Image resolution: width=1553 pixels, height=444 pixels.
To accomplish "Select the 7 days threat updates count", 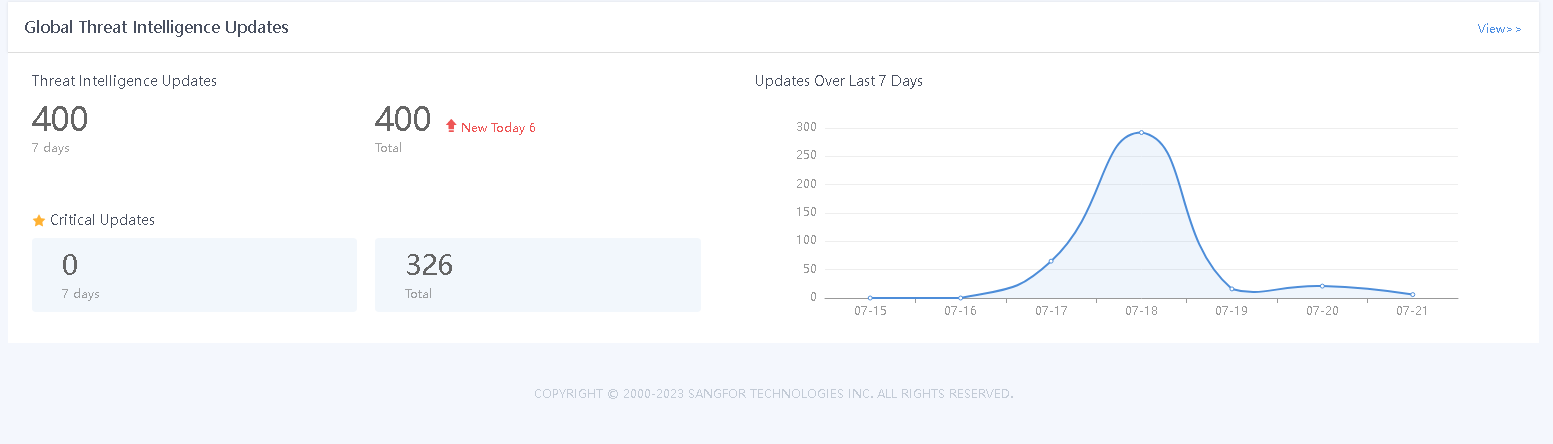I will click(60, 120).
